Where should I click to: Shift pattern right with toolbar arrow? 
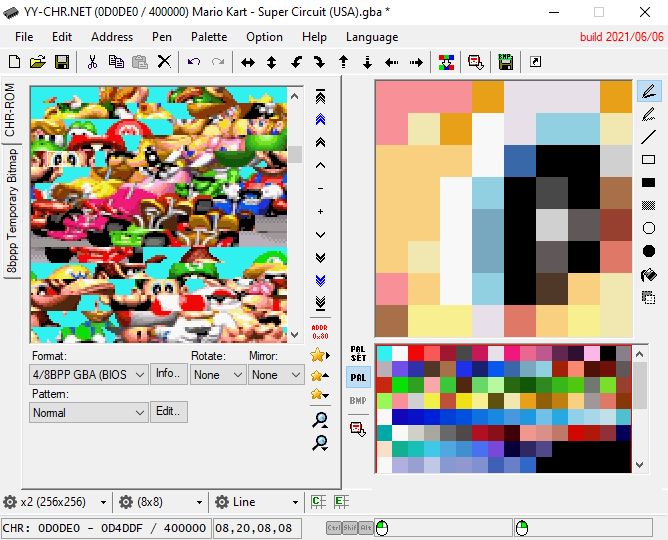(416, 63)
